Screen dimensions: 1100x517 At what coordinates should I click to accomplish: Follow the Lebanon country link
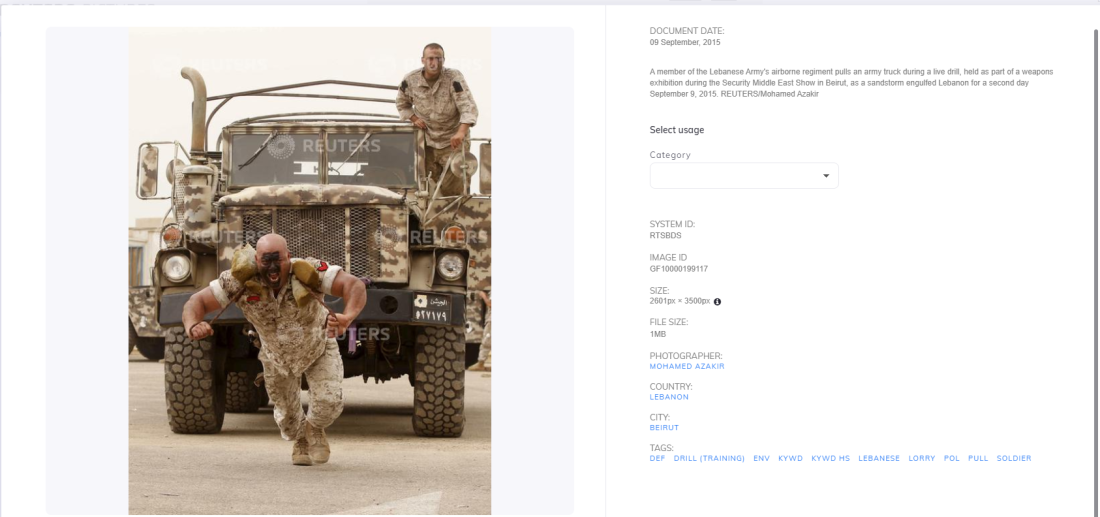669,397
